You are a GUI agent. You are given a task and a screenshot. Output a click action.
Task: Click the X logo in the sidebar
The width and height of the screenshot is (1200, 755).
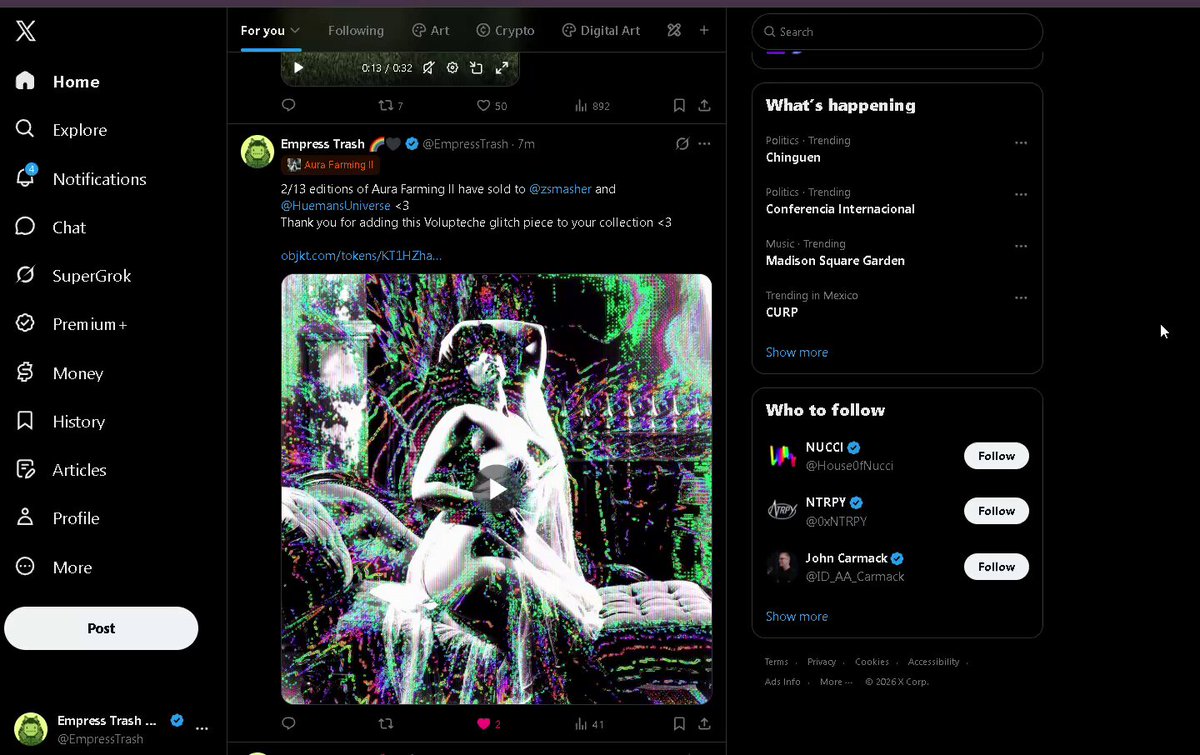[26, 31]
